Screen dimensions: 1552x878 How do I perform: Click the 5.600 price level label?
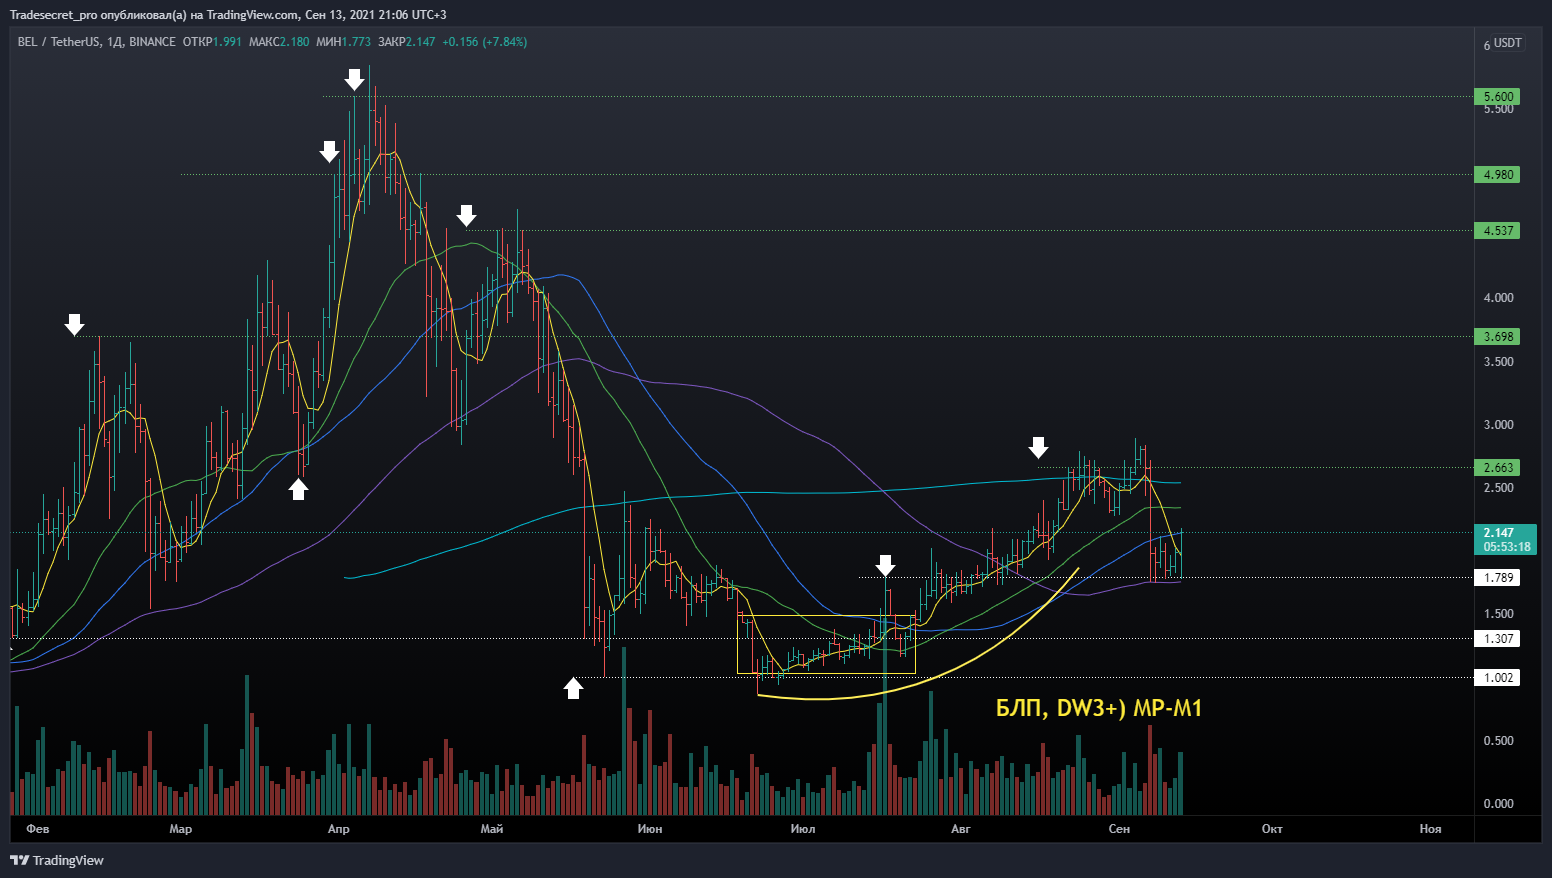[1497, 97]
